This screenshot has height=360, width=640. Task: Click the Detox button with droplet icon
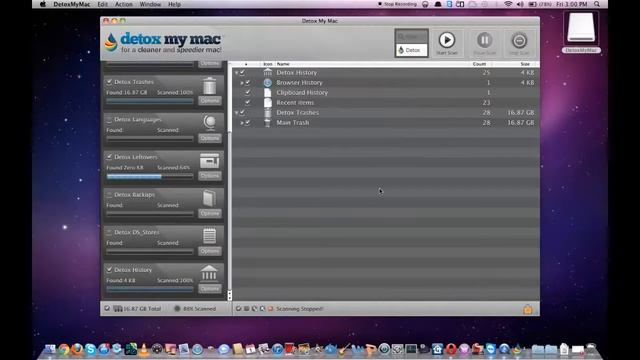(x=411, y=50)
